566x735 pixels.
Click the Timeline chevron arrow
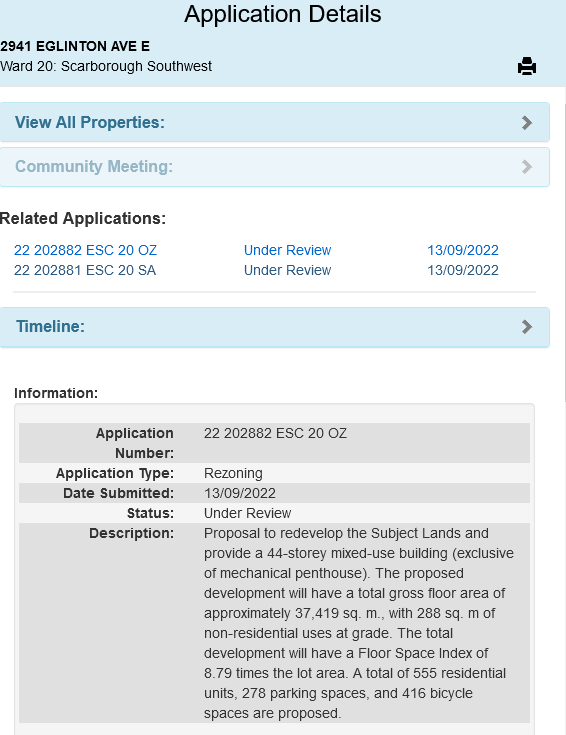pos(527,327)
